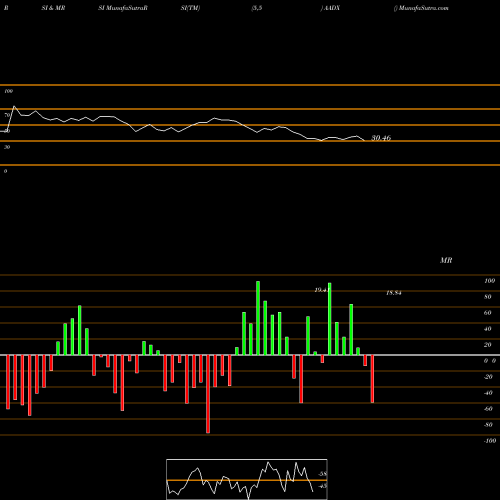Select the last red bar in the histogram
The width and height of the screenshot is (500, 500).
tap(372, 379)
